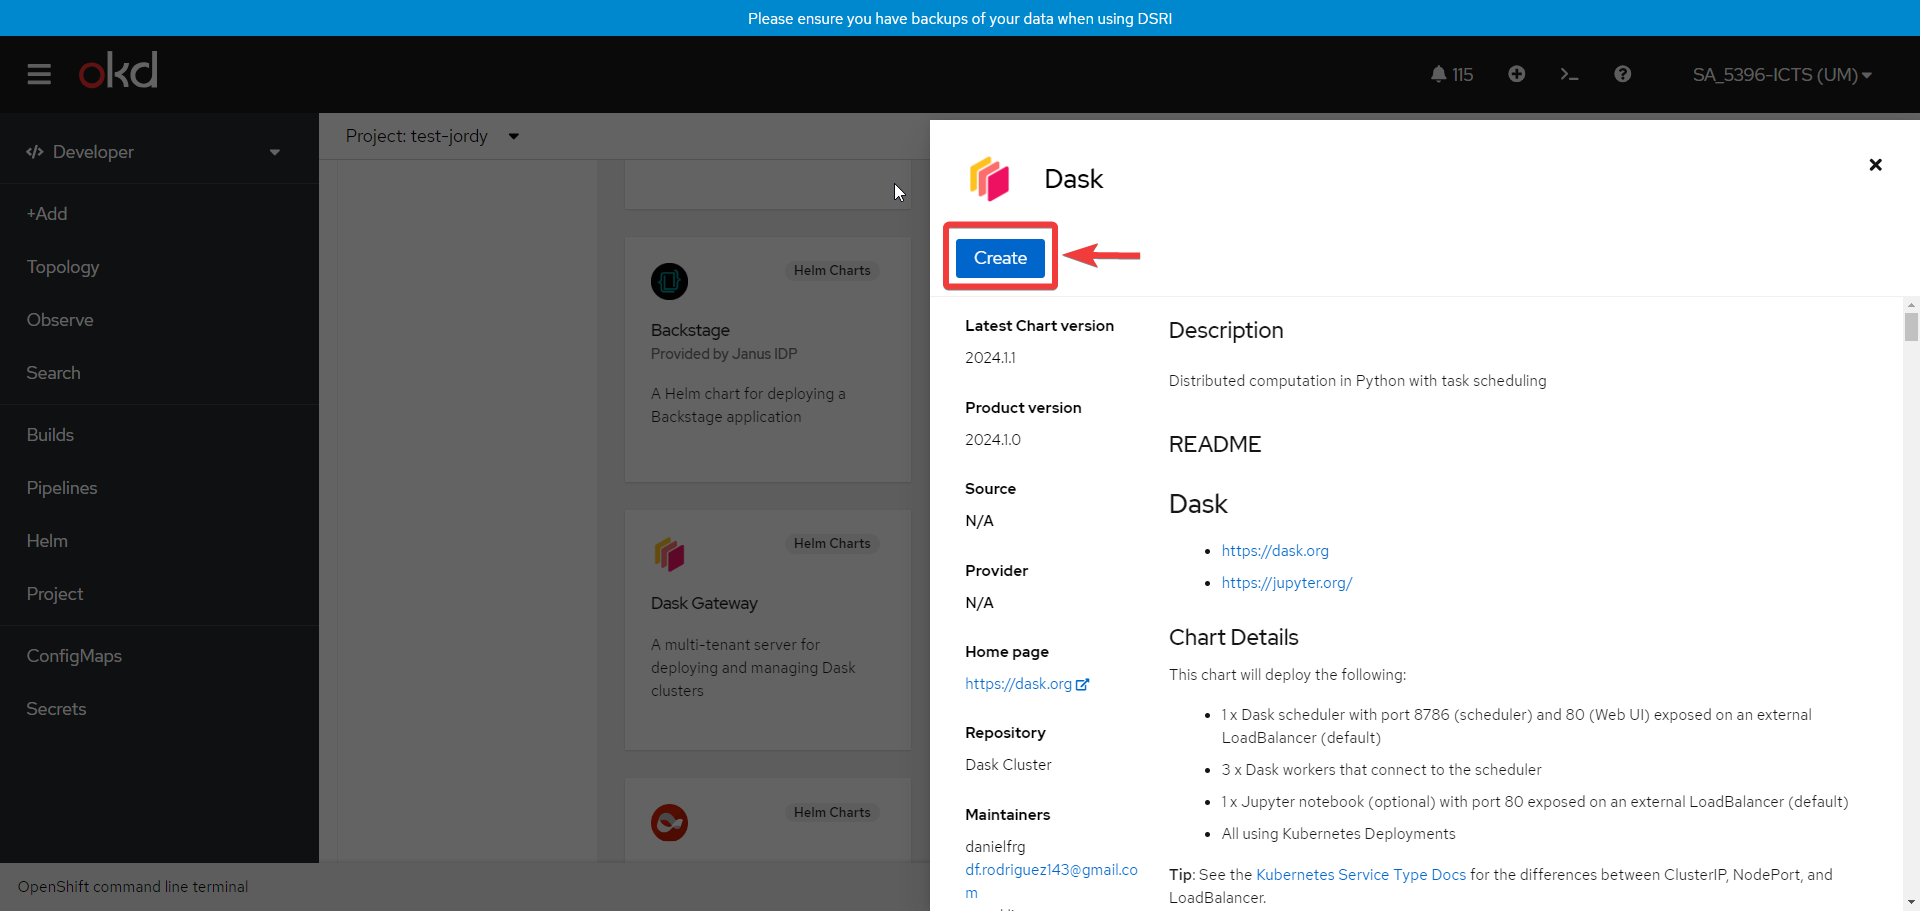This screenshot has width=1920, height=911.
Task: Click the Create button for Dask
Action: click(x=1000, y=258)
